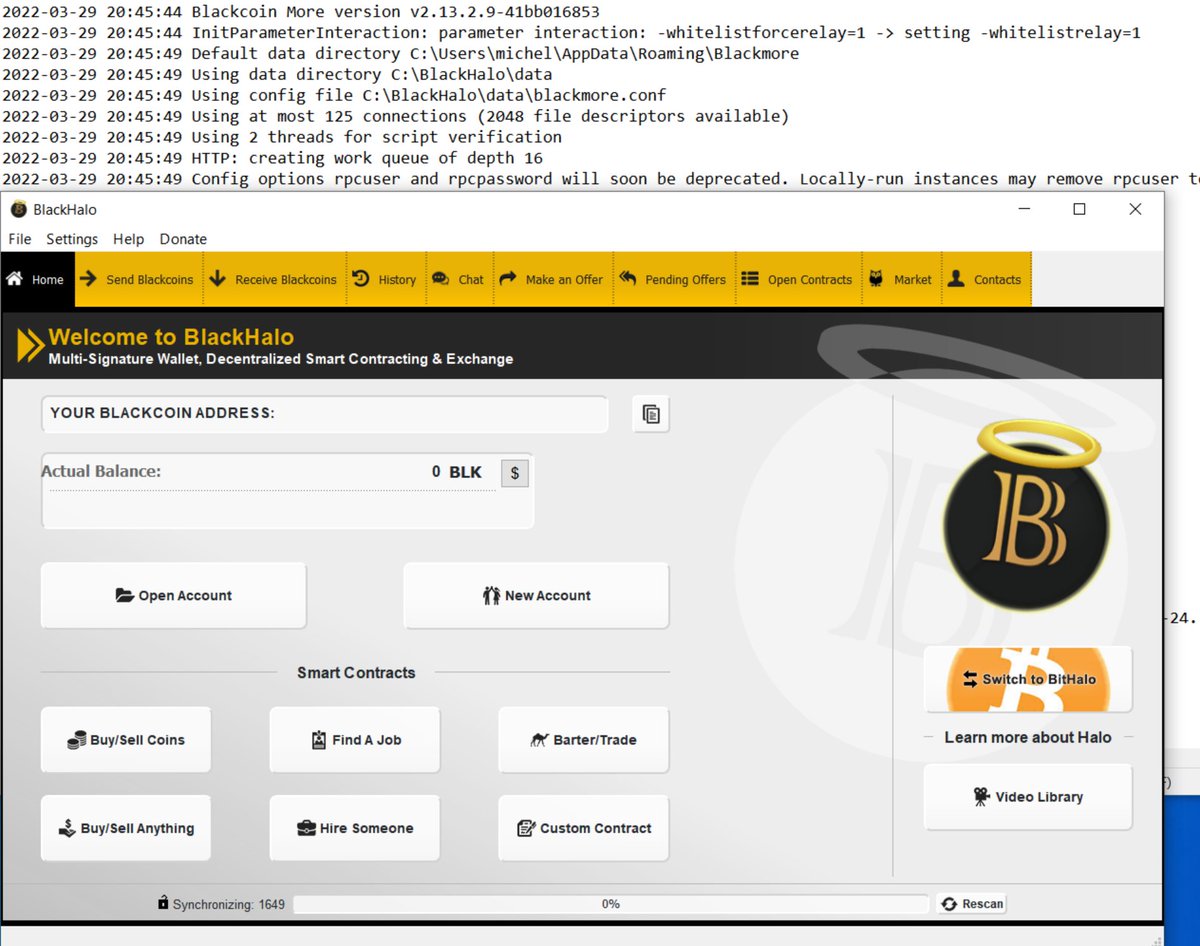Click the 'Welcome to BlackHalo' heading
Viewport: 1200px width, 946px height.
171,337
